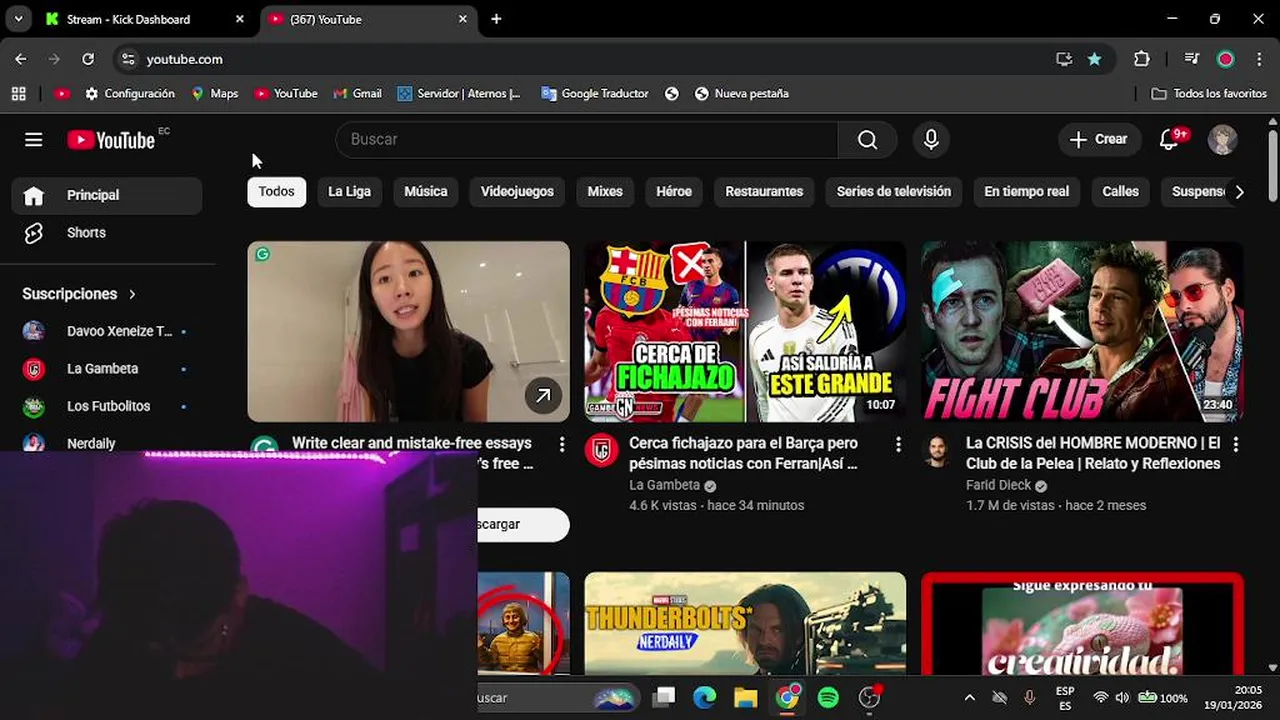Click the YouTube logo
This screenshot has width=1280, height=720.
[x=111, y=140]
